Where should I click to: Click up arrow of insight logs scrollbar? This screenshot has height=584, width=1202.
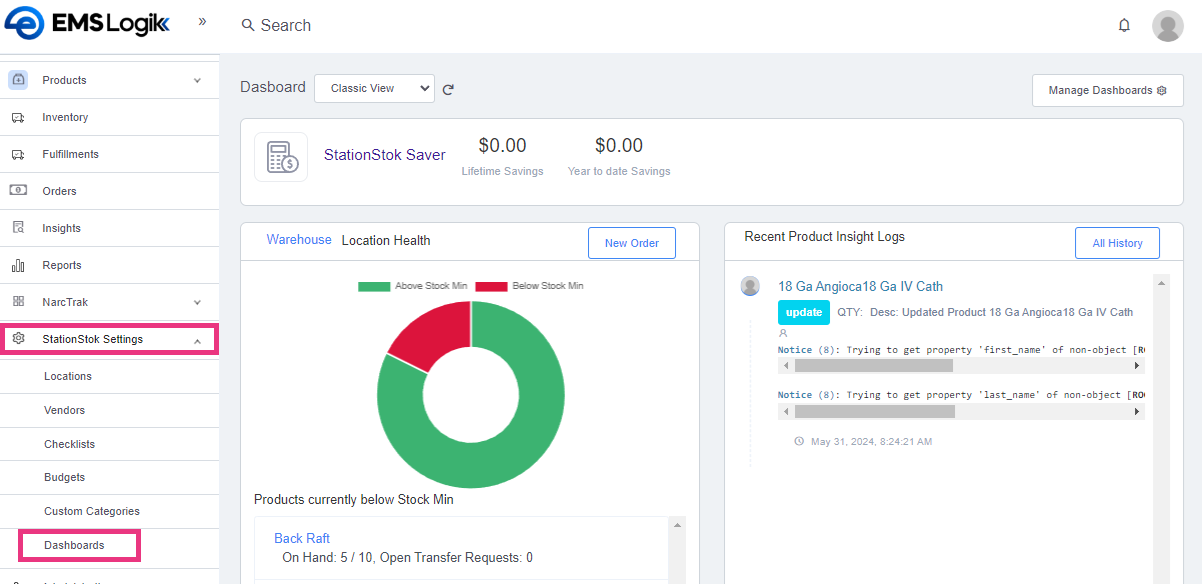pyautogui.click(x=1161, y=283)
